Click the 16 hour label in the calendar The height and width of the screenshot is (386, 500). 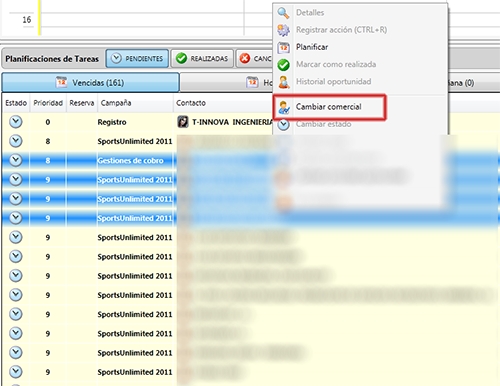coord(27,20)
